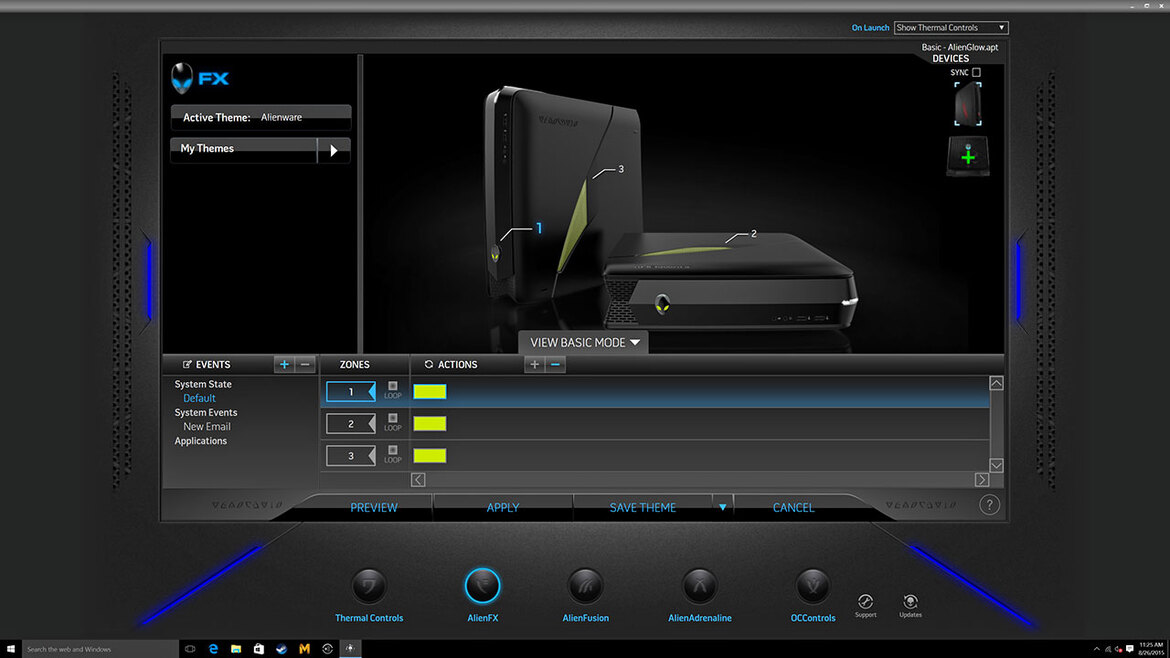Viewport: 1170px width, 658px height.
Task: Expand the My Themes arrow
Action: coord(334,150)
